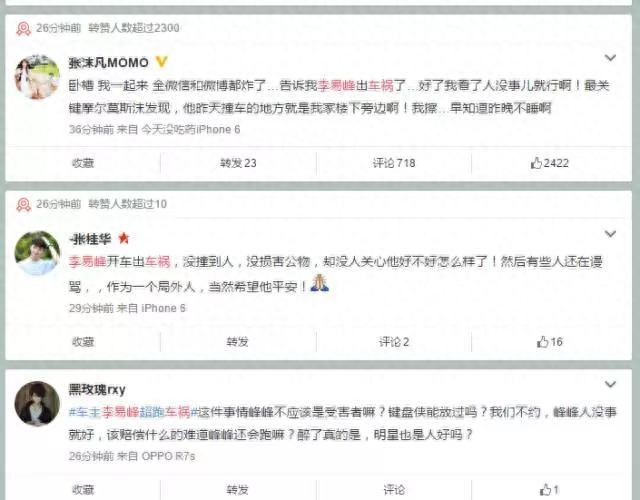
Task: Open 评论 718 comments on first post
Action: (x=394, y=163)
